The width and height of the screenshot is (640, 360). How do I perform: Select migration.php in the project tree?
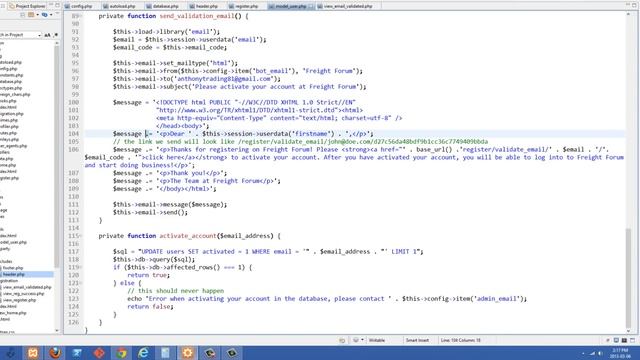12,114
